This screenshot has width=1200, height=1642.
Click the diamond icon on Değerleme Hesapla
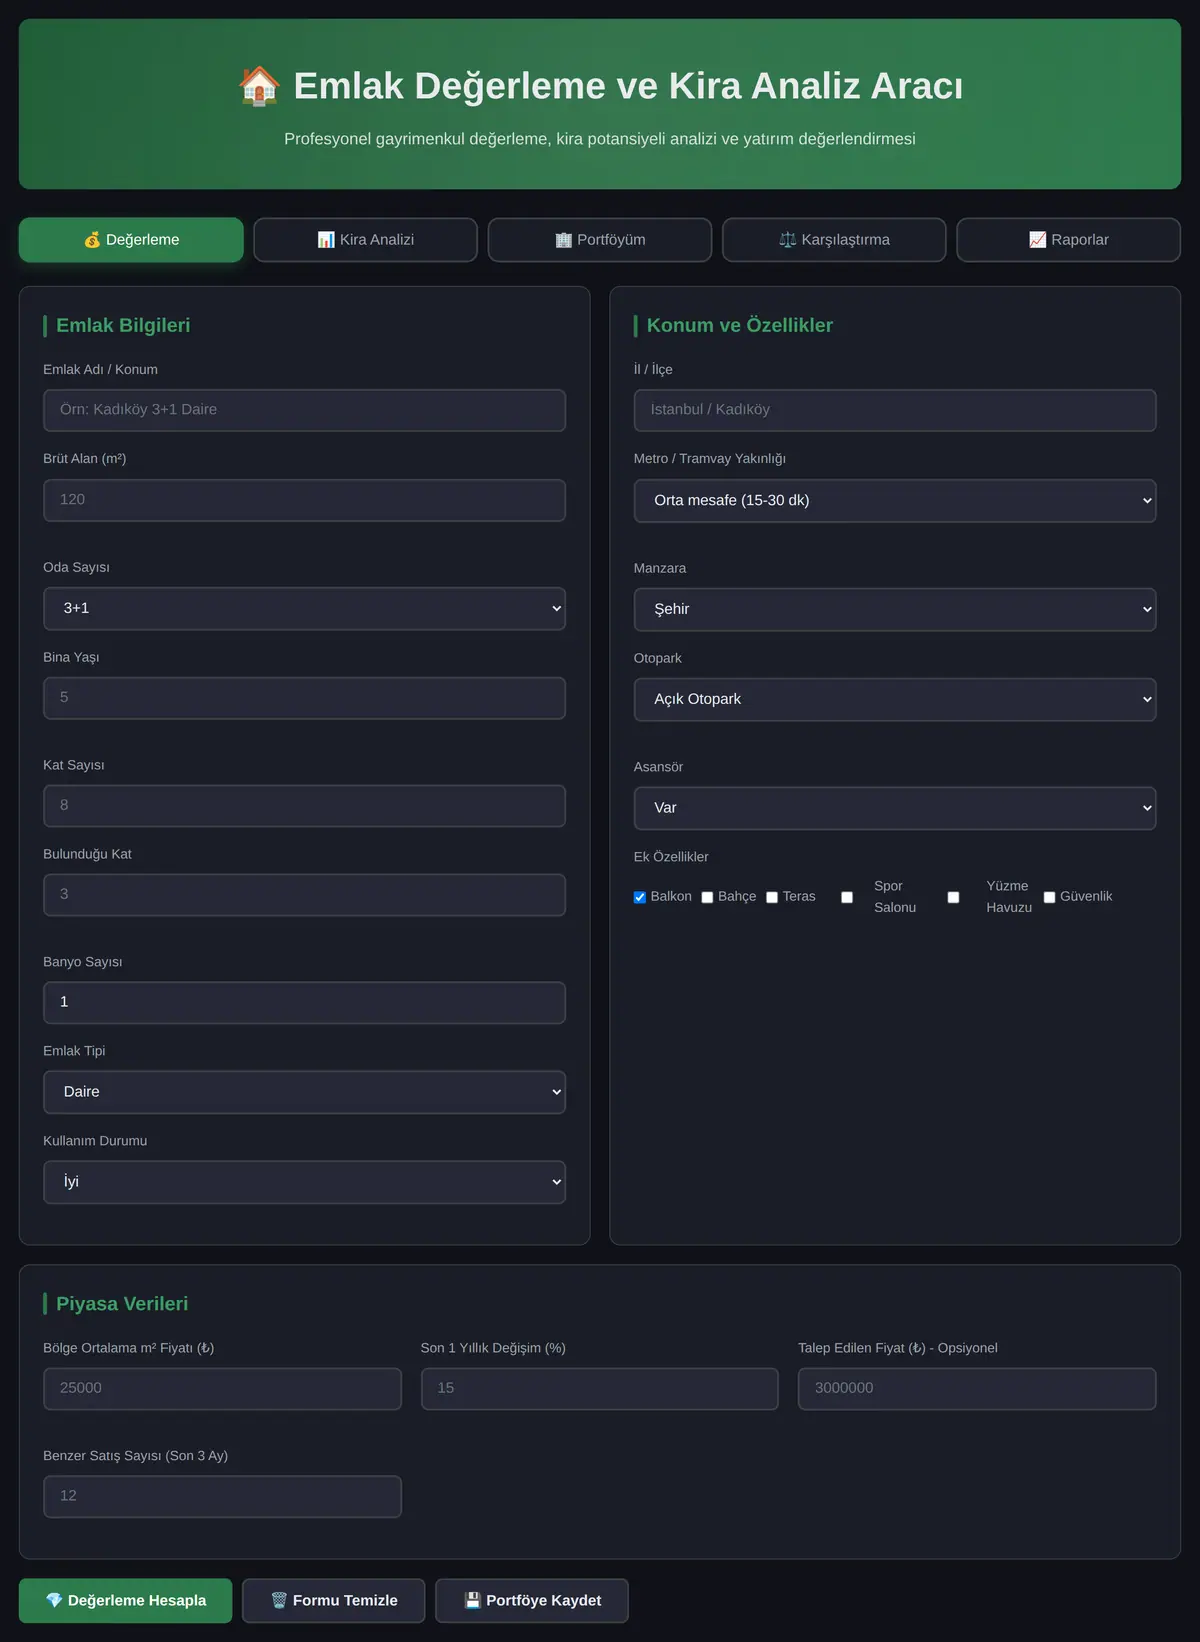[54, 1600]
